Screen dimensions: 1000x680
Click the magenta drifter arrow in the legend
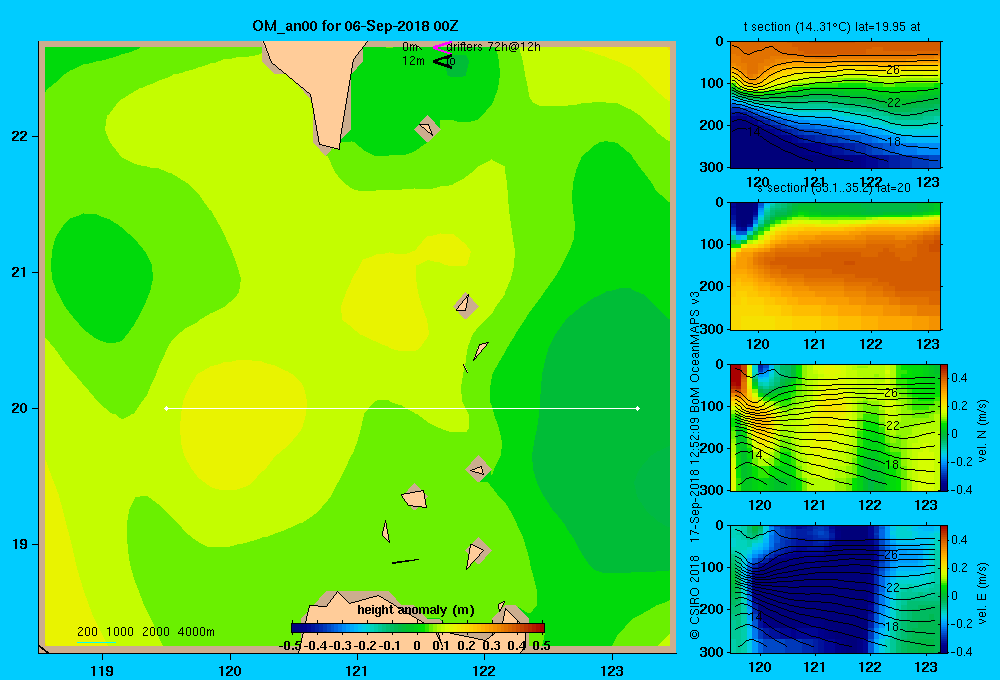[441, 47]
